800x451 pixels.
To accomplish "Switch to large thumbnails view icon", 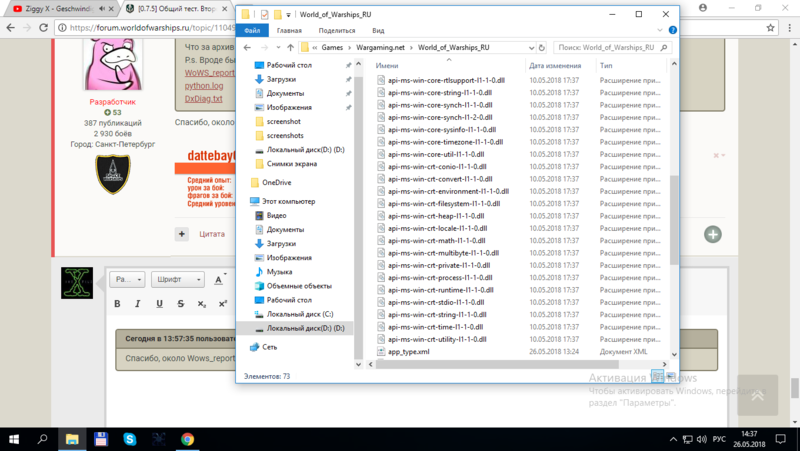I will 670,376.
